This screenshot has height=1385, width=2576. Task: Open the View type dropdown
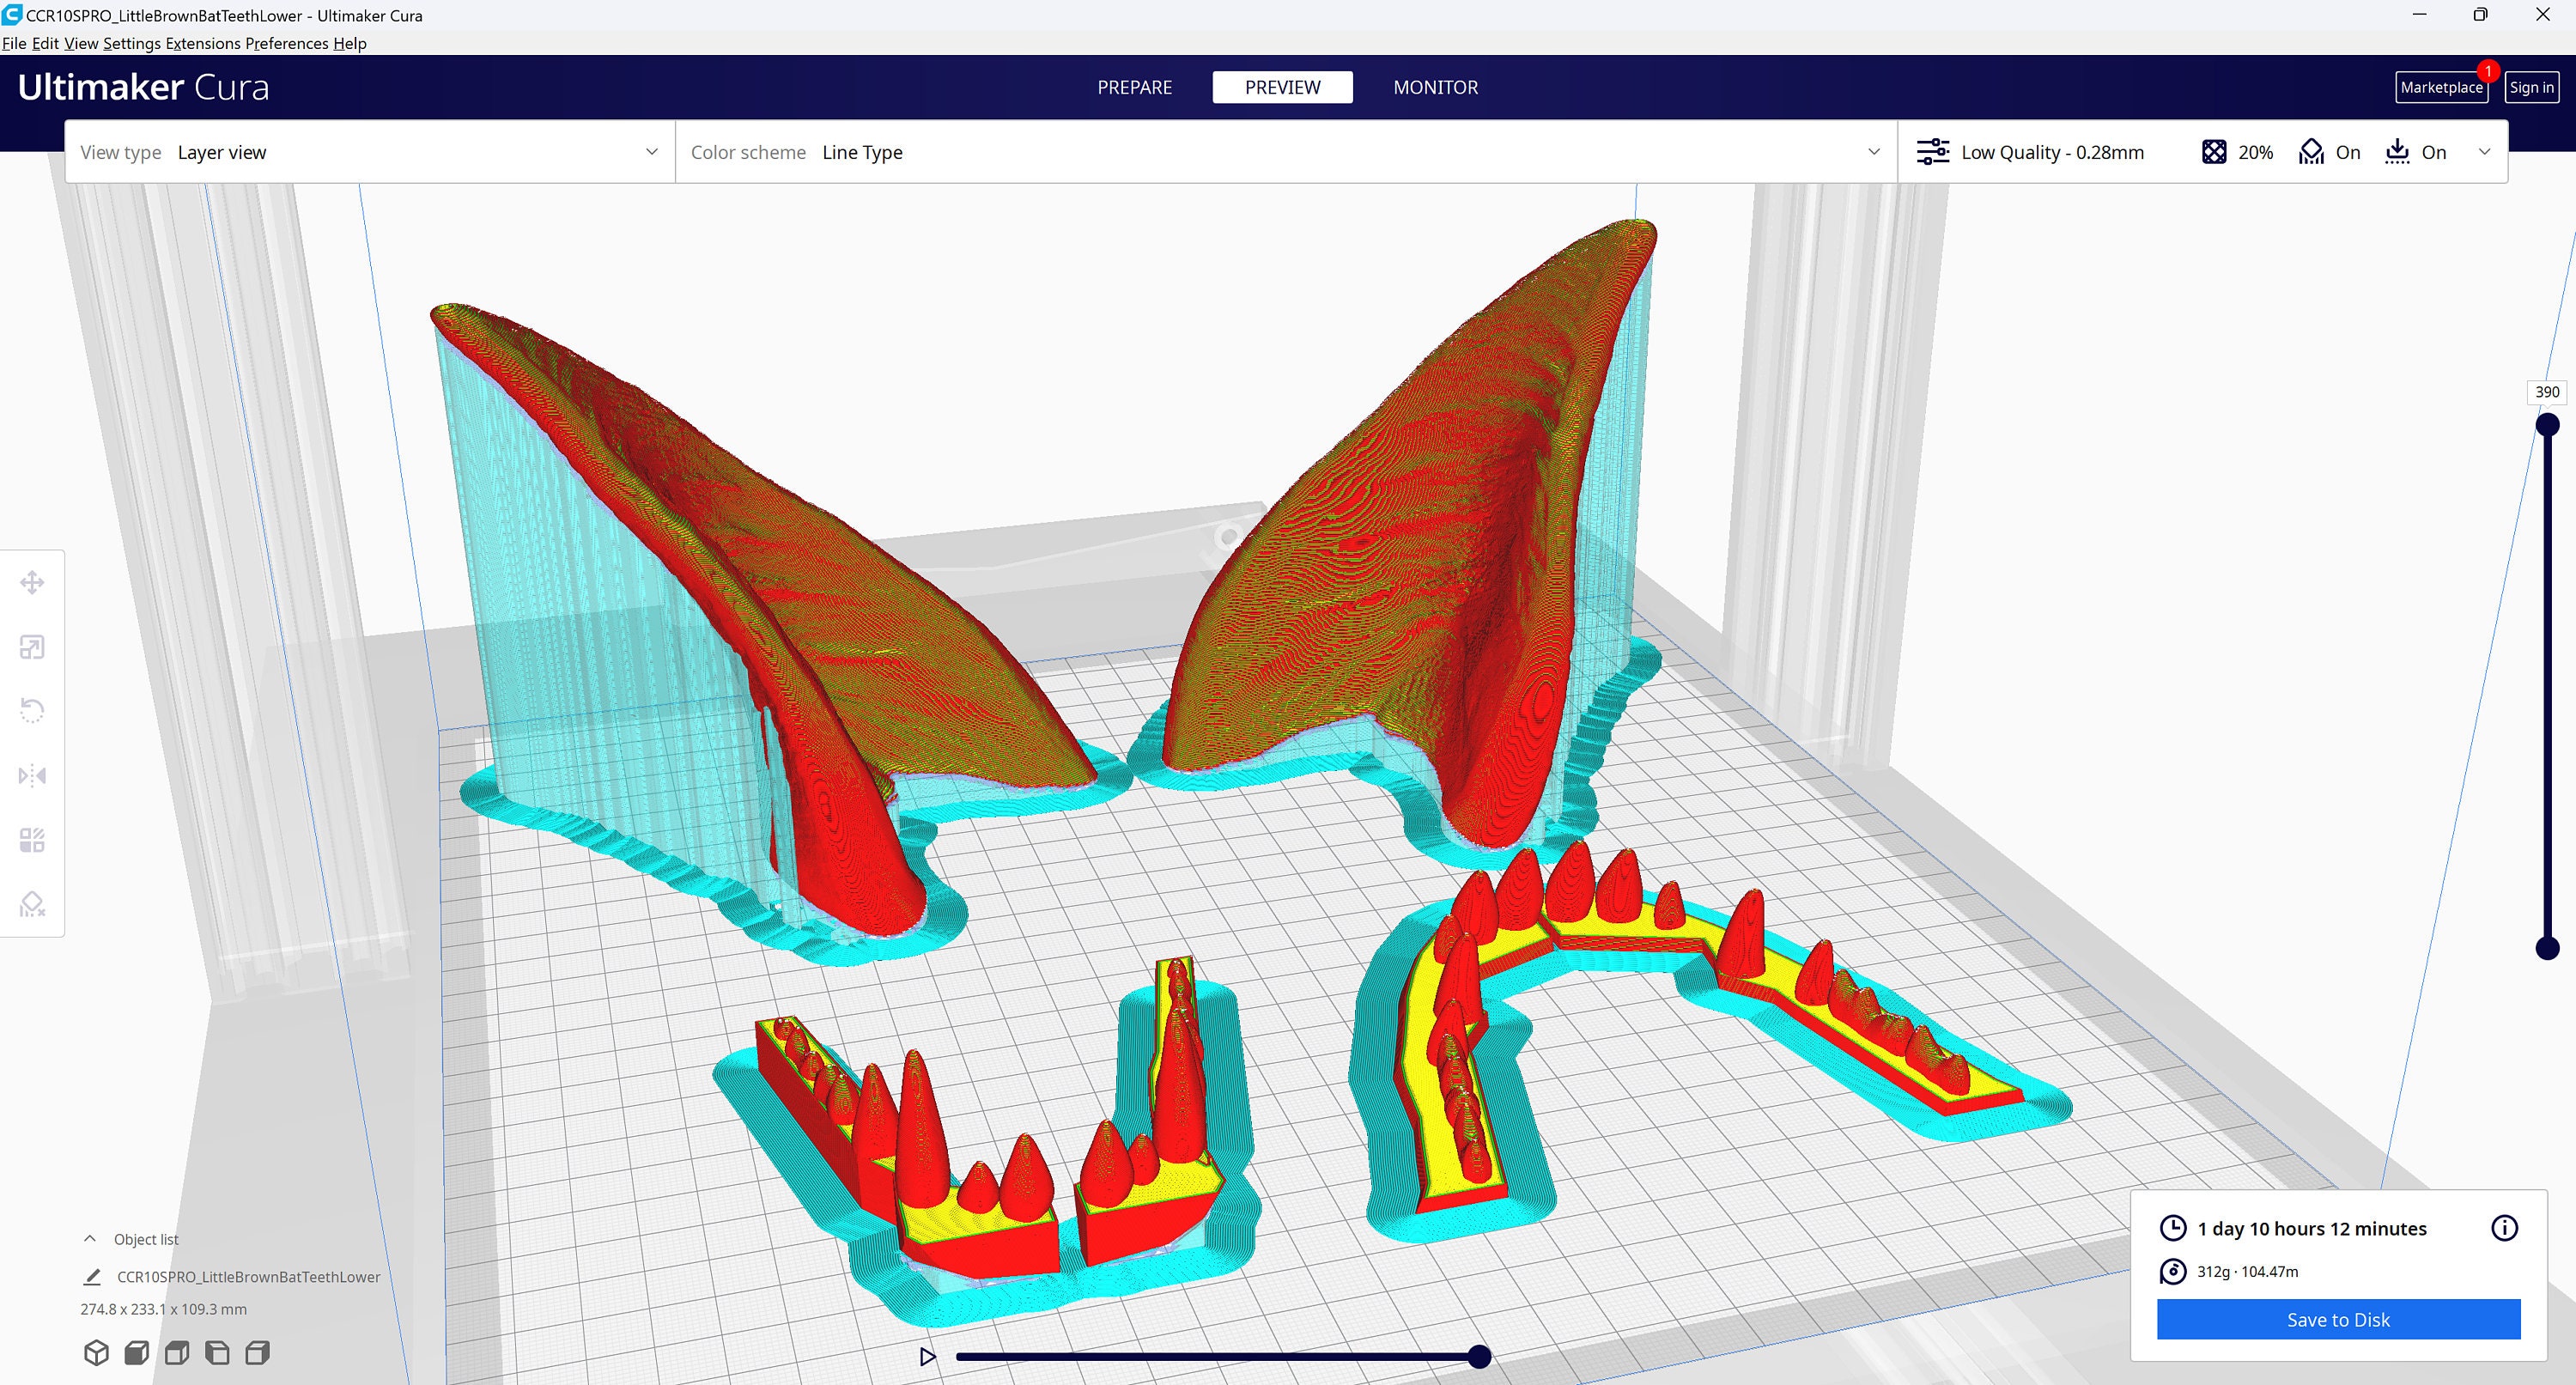(651, 152)
